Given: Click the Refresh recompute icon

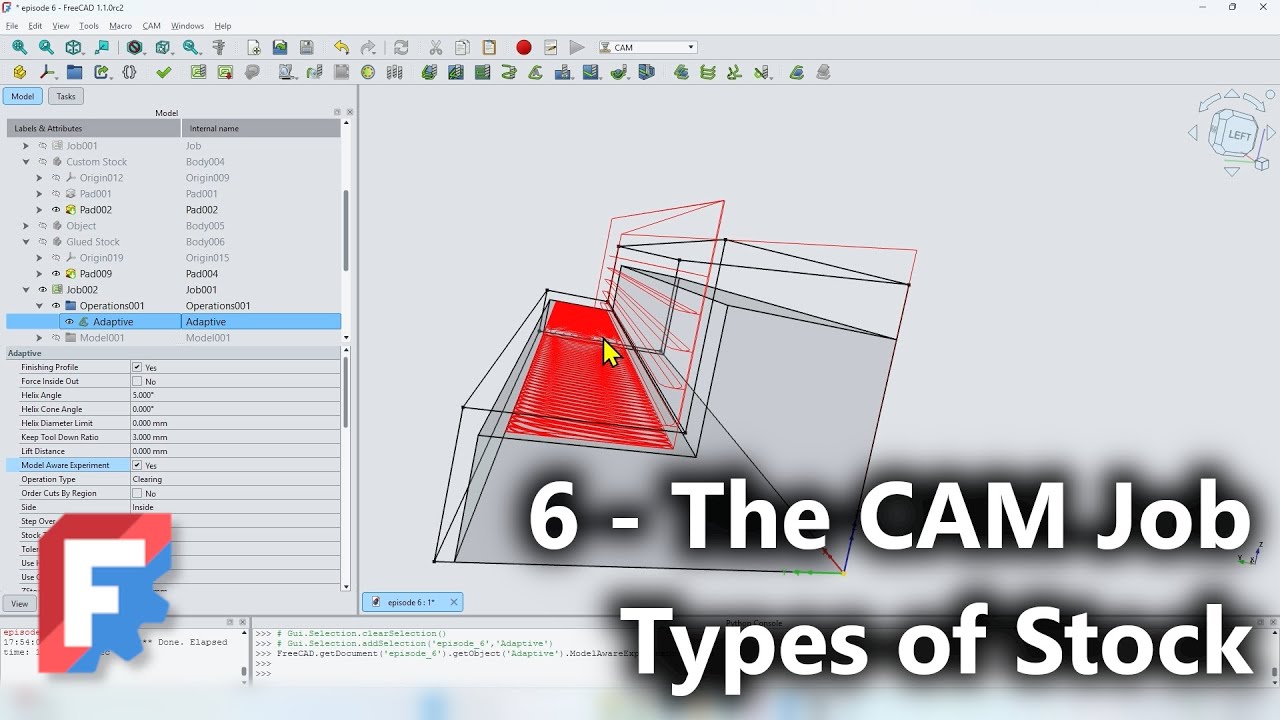Looking at the screenshot, I should pos(401,47).
